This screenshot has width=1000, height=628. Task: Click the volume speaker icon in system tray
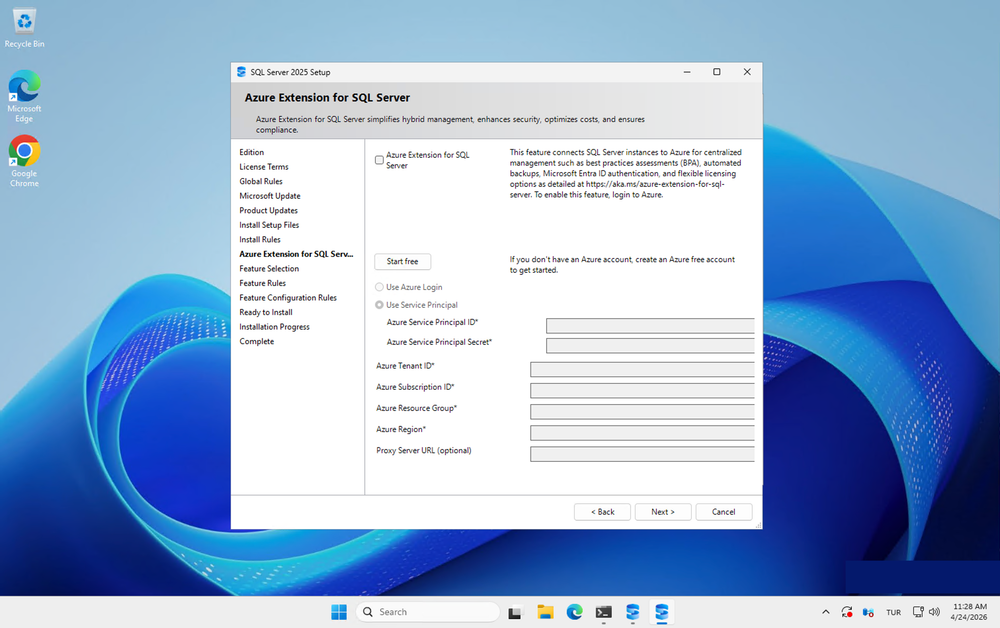tap(934, 612)
